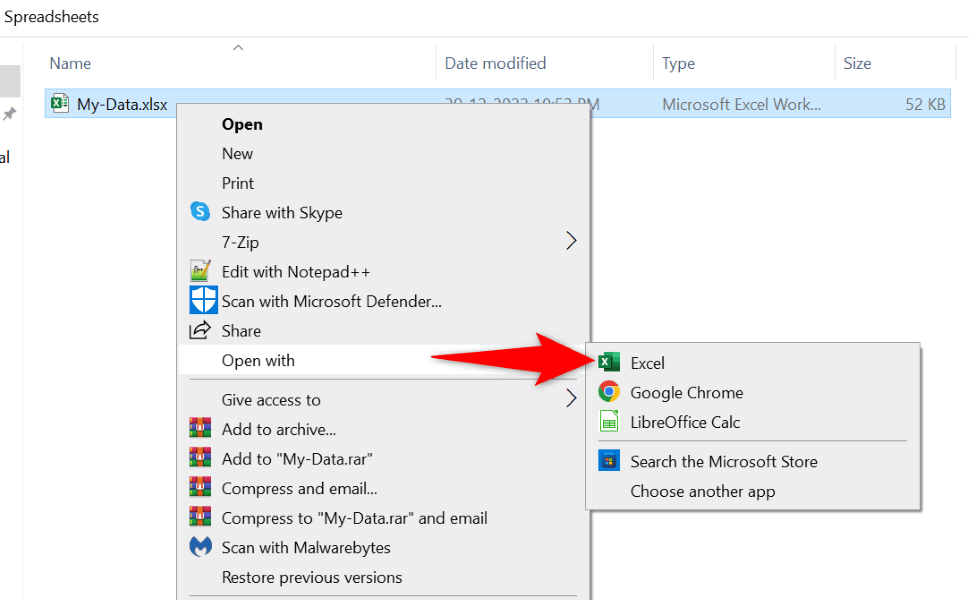Viewport: 969px width, 600px height.
Task: Select Open from the context menu
Action: (242, 124)
